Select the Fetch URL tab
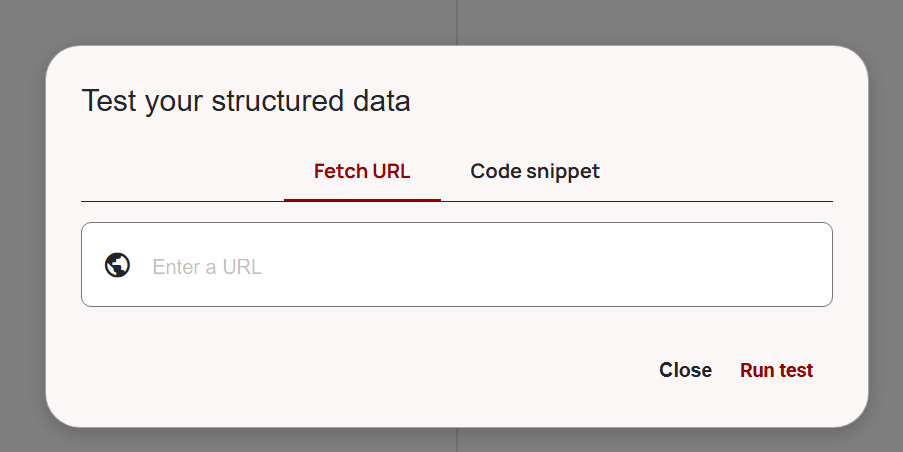 pos(362,171)
